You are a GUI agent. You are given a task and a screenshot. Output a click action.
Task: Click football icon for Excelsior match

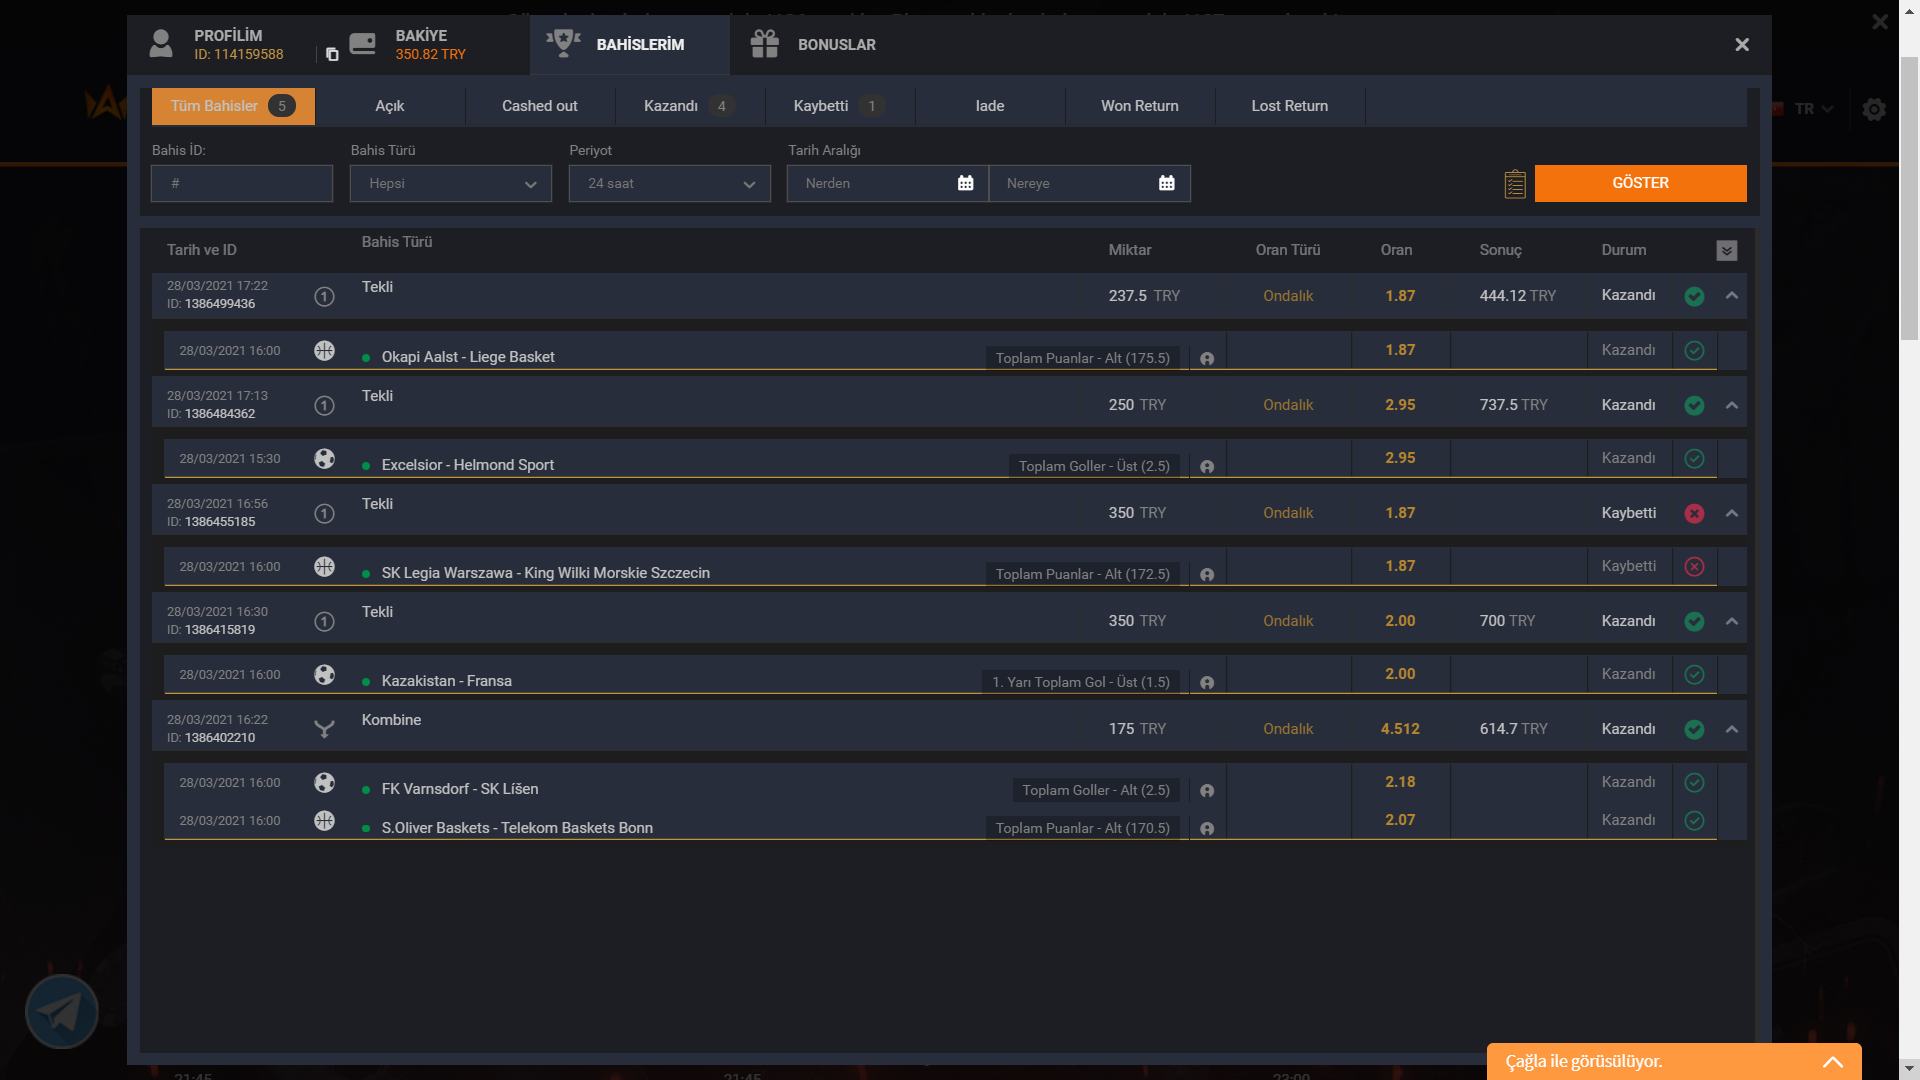pos(324,459)
